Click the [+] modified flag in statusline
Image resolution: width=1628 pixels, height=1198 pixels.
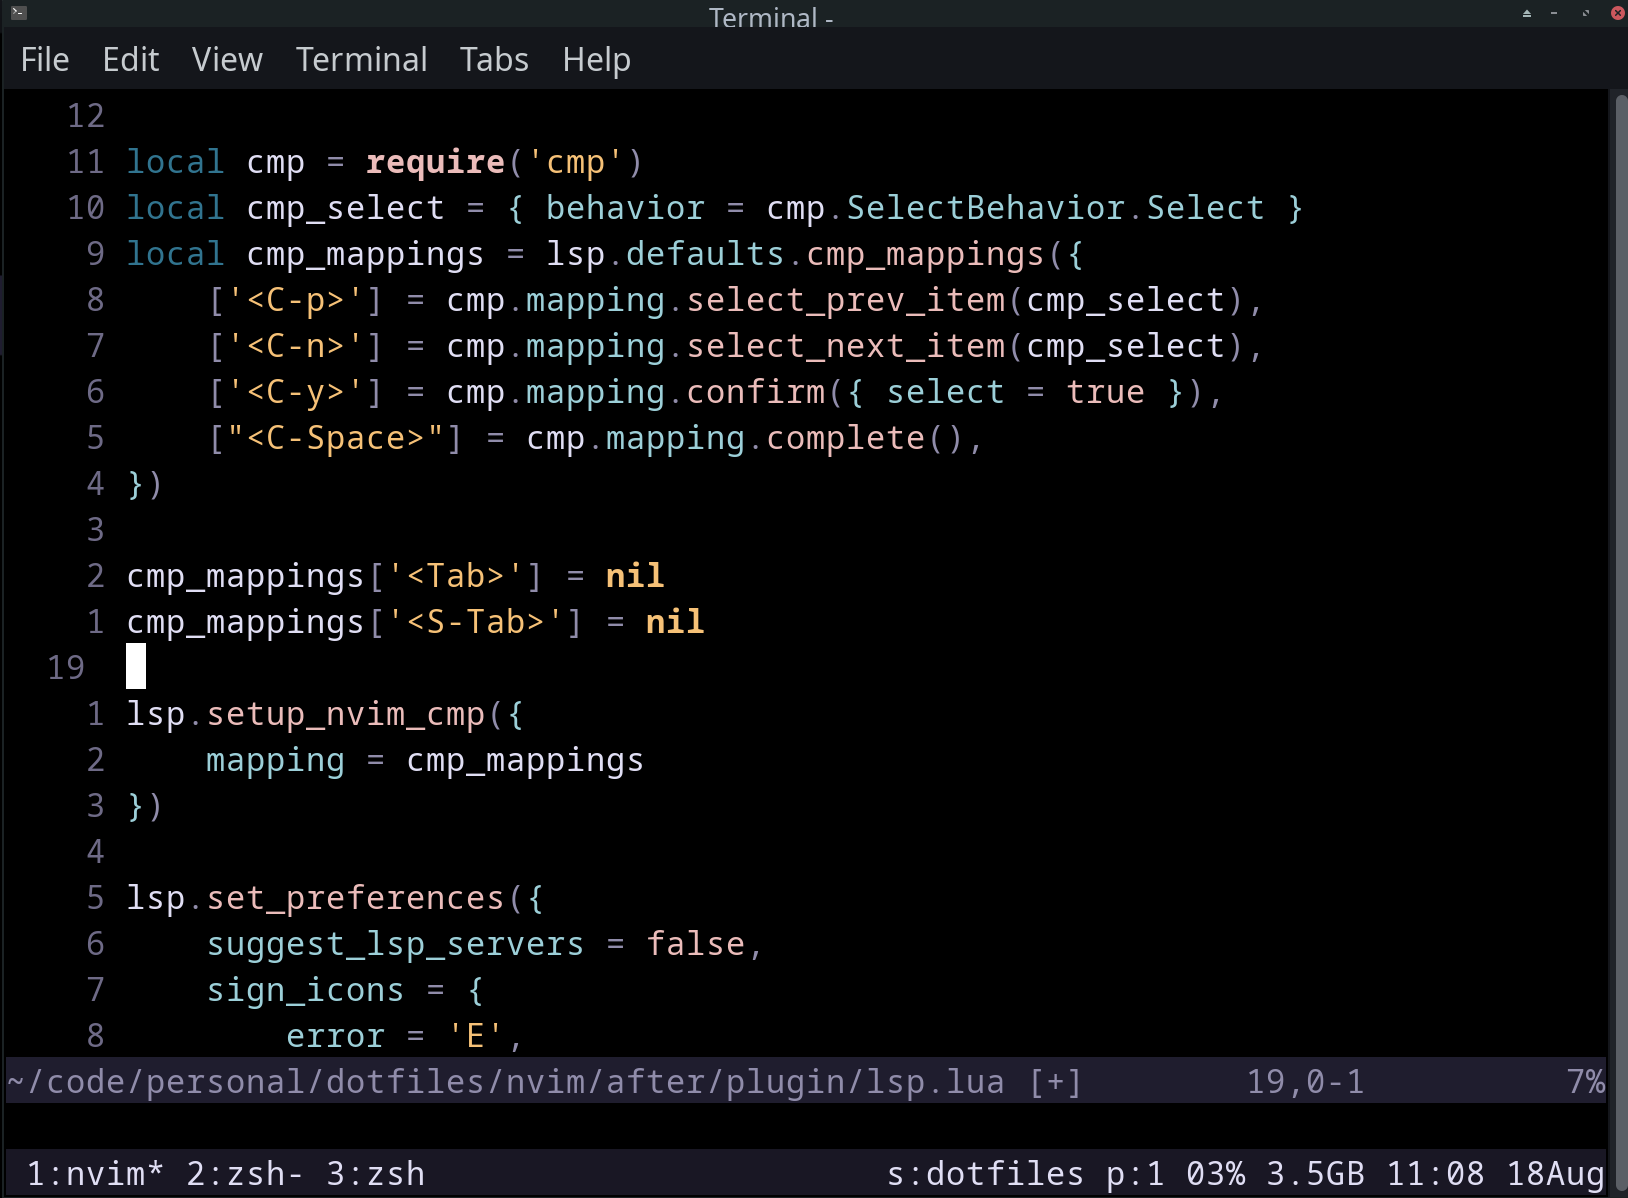(1055, 1082)
